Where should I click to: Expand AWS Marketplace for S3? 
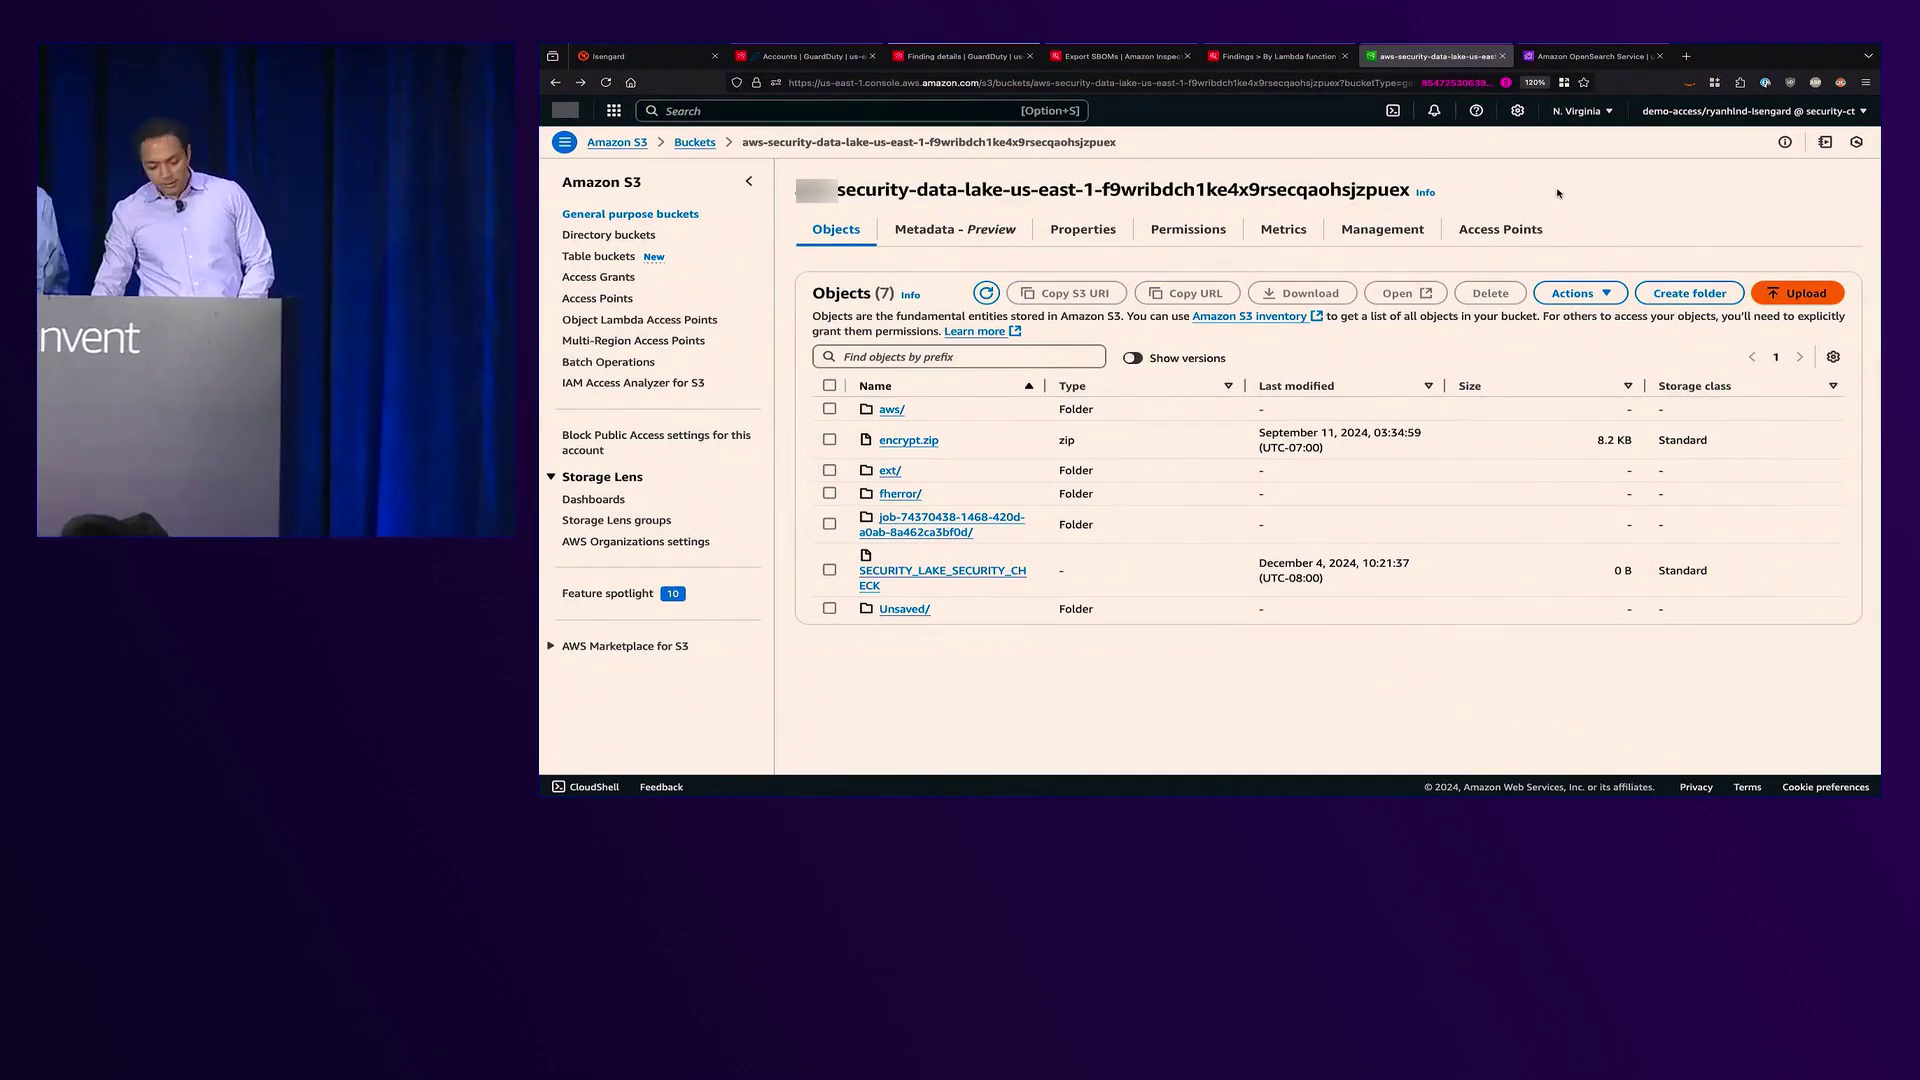(551, 646)
